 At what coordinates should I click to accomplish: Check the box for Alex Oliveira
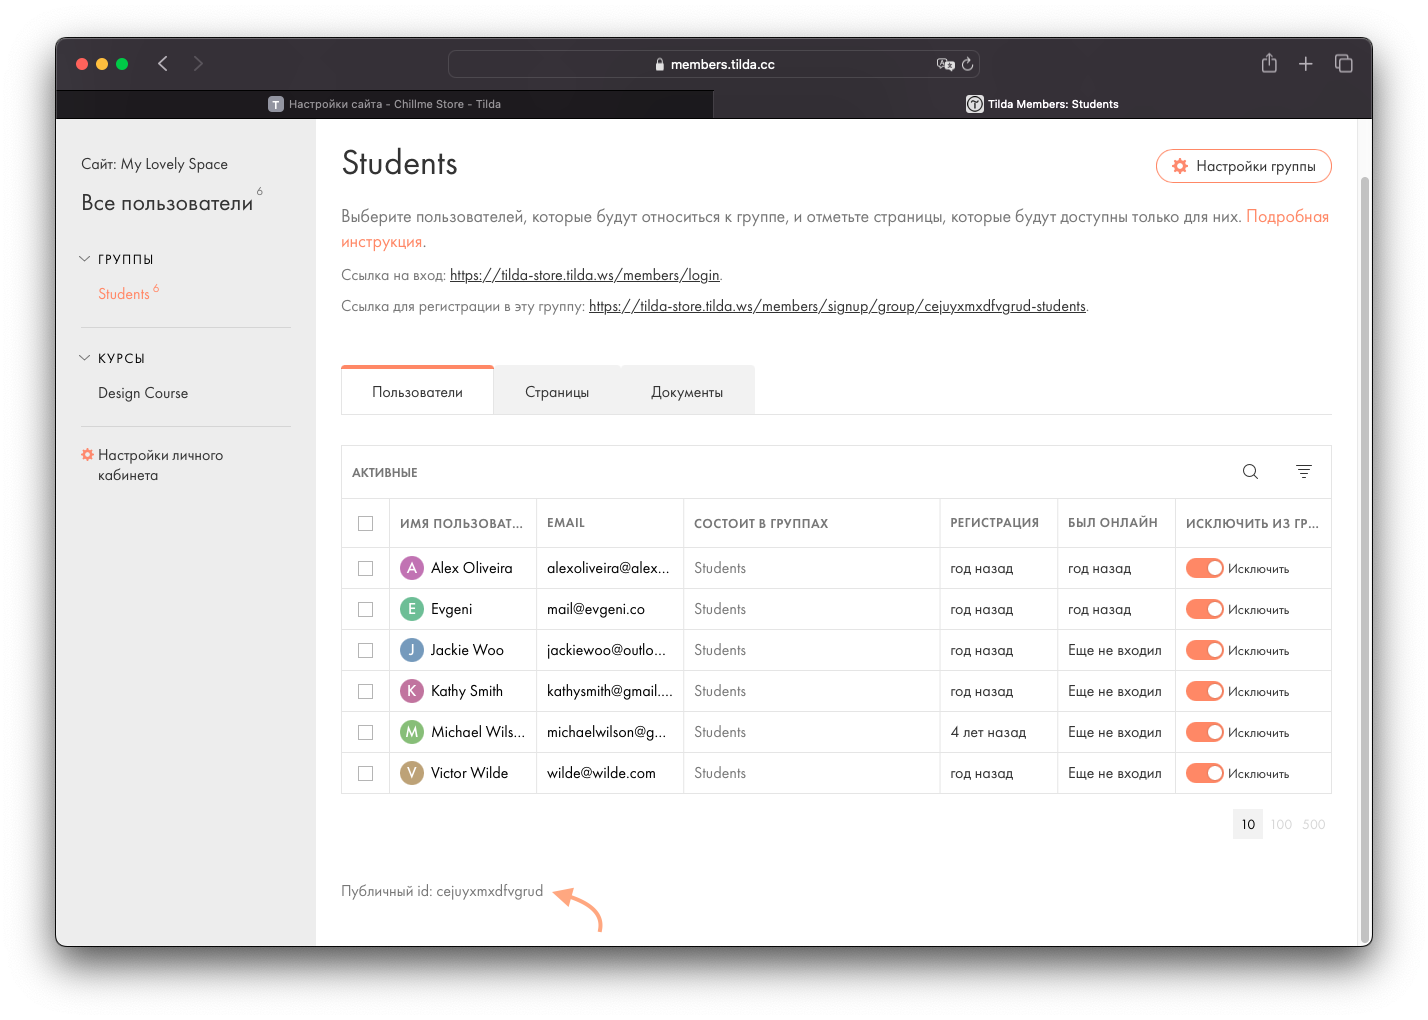[x=366, y=568]
